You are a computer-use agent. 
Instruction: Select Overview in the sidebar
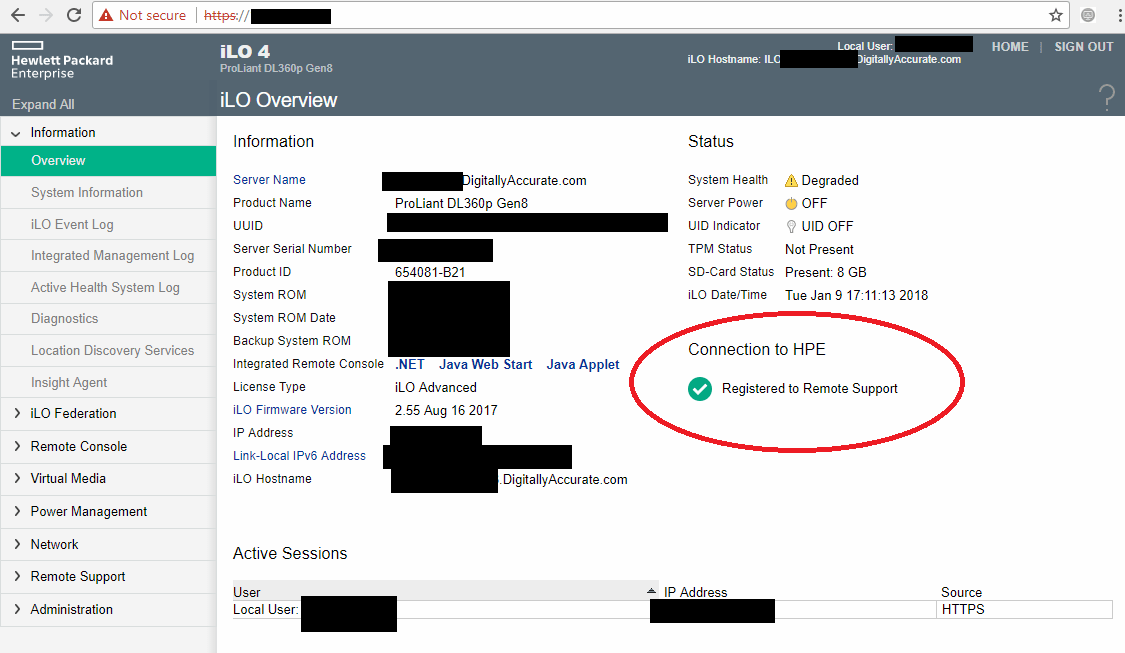(x=108, y=161)
